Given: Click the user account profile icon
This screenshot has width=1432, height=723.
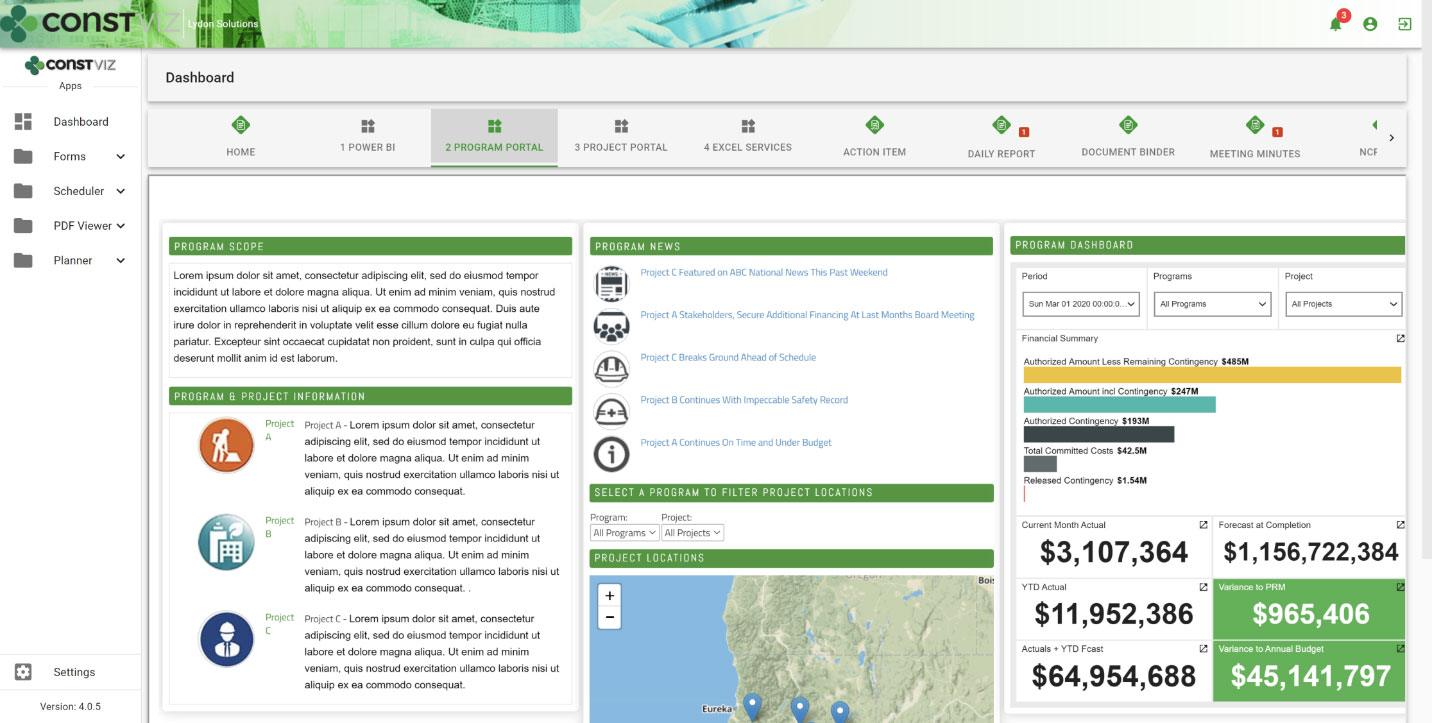Looking at the screenshot, I should click(1370, 24).
